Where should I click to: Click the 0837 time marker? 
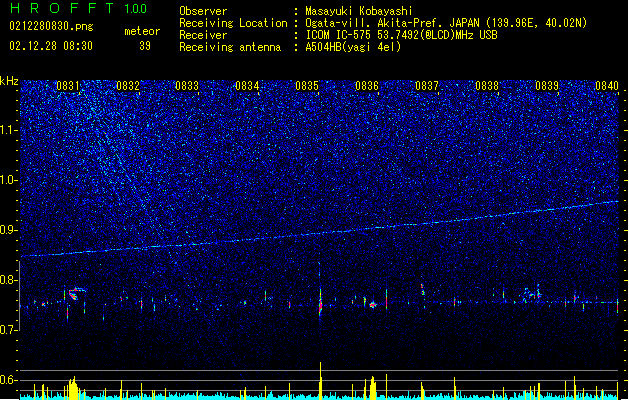click(427, 85)
